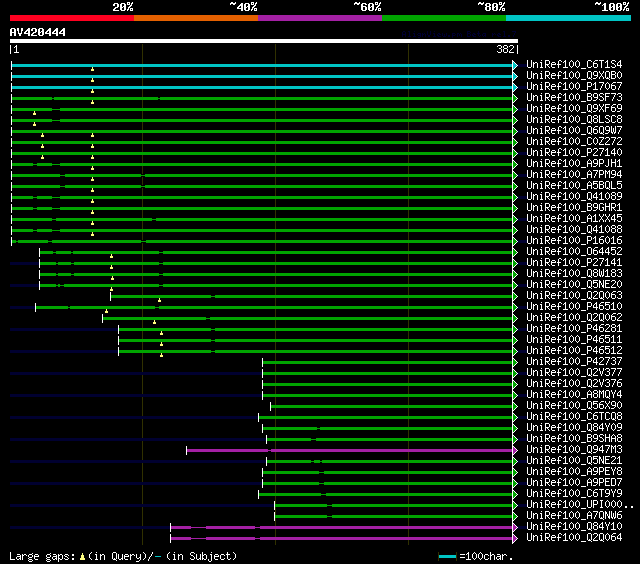Image resolution: width=640 pixels, height=564 pixels.
Task: Select the UniRef100_Q2V376 label
Action: point(574,384)
